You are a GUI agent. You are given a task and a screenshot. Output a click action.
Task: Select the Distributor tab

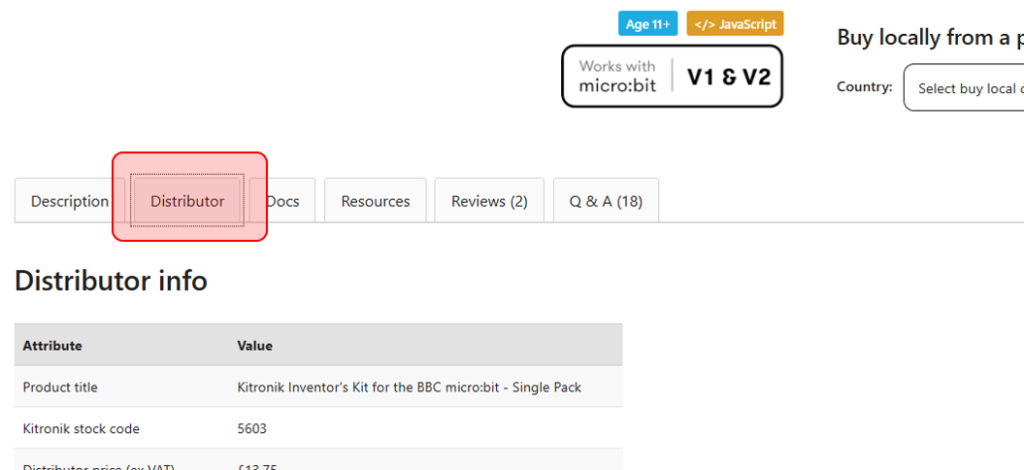tap(188, 201)
